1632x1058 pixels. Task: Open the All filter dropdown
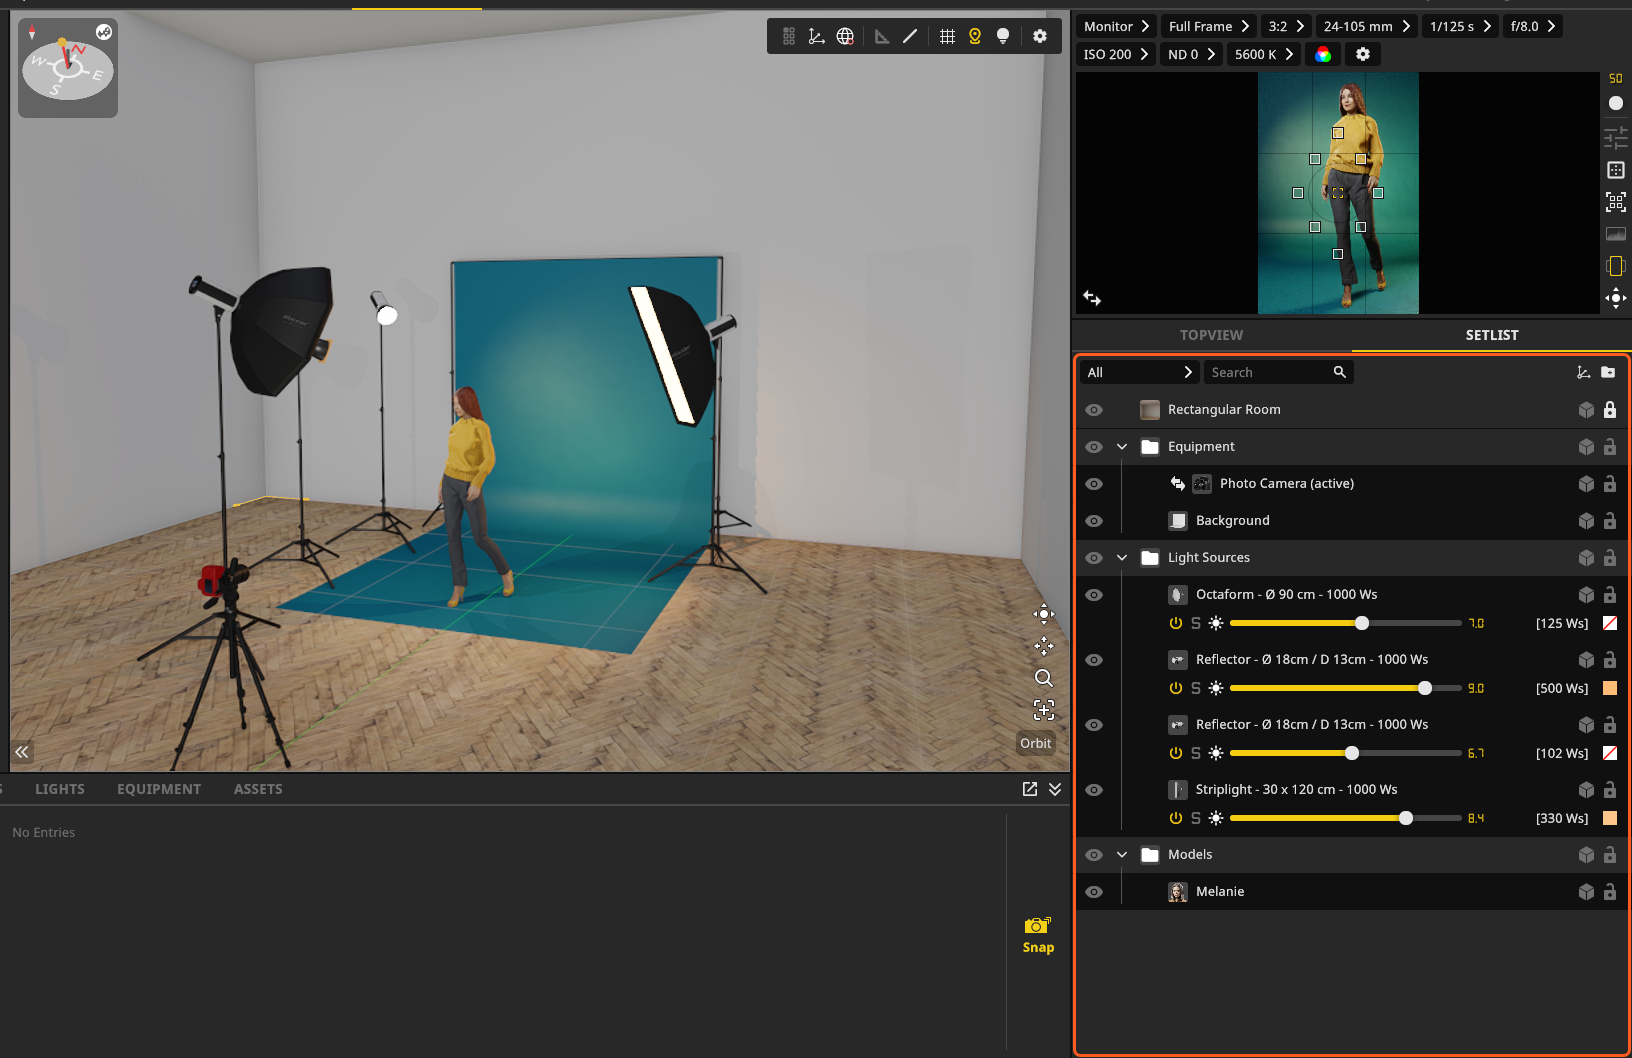tap(1139, 372)
